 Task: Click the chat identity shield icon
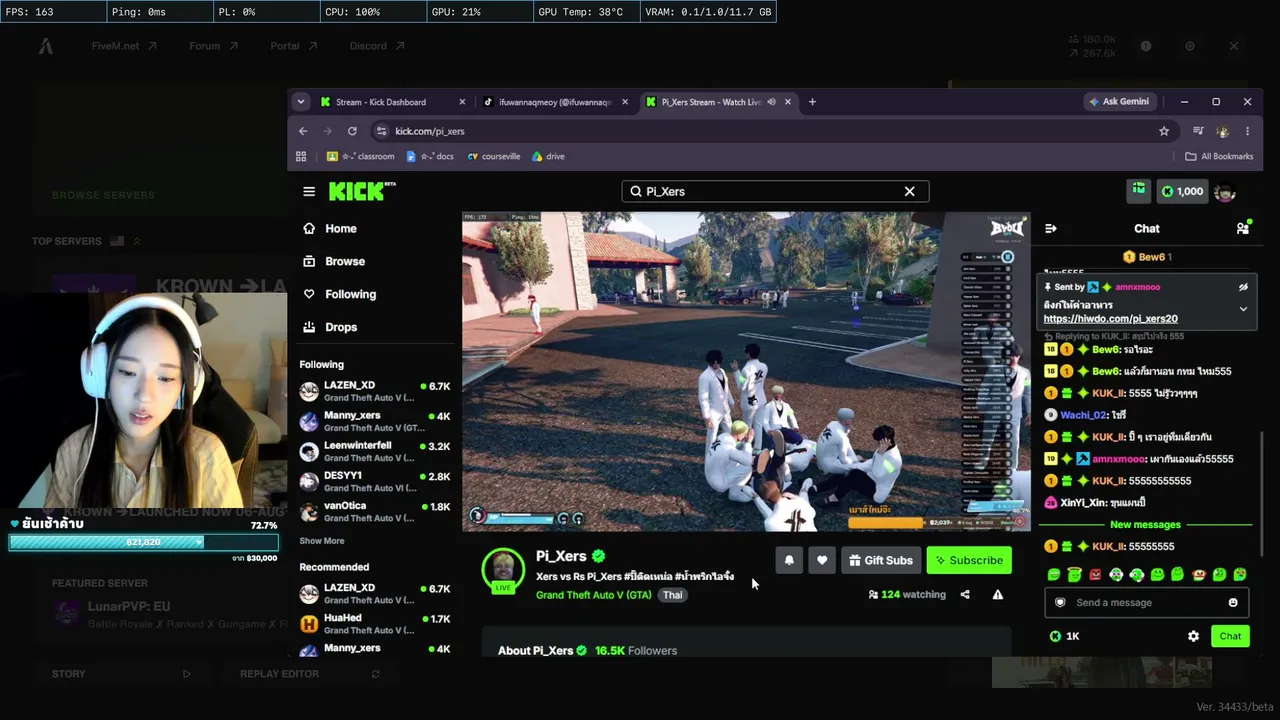pyautogui.click(x=1060, y=603)
